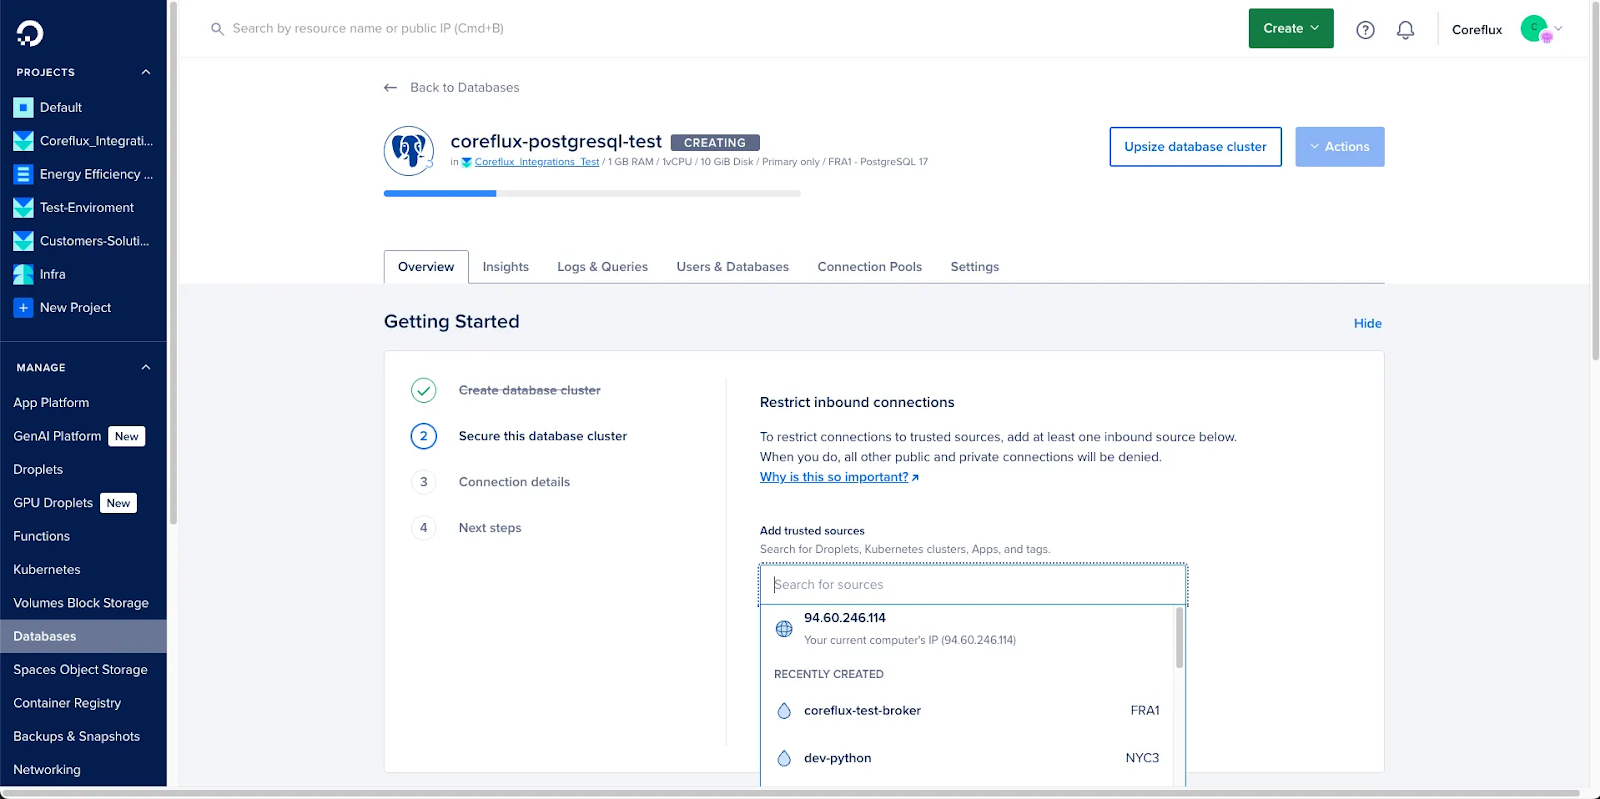1600x799 pixels.
Task: Open the Settings tab
Action: pyautogui.click(x=975, y=267)
